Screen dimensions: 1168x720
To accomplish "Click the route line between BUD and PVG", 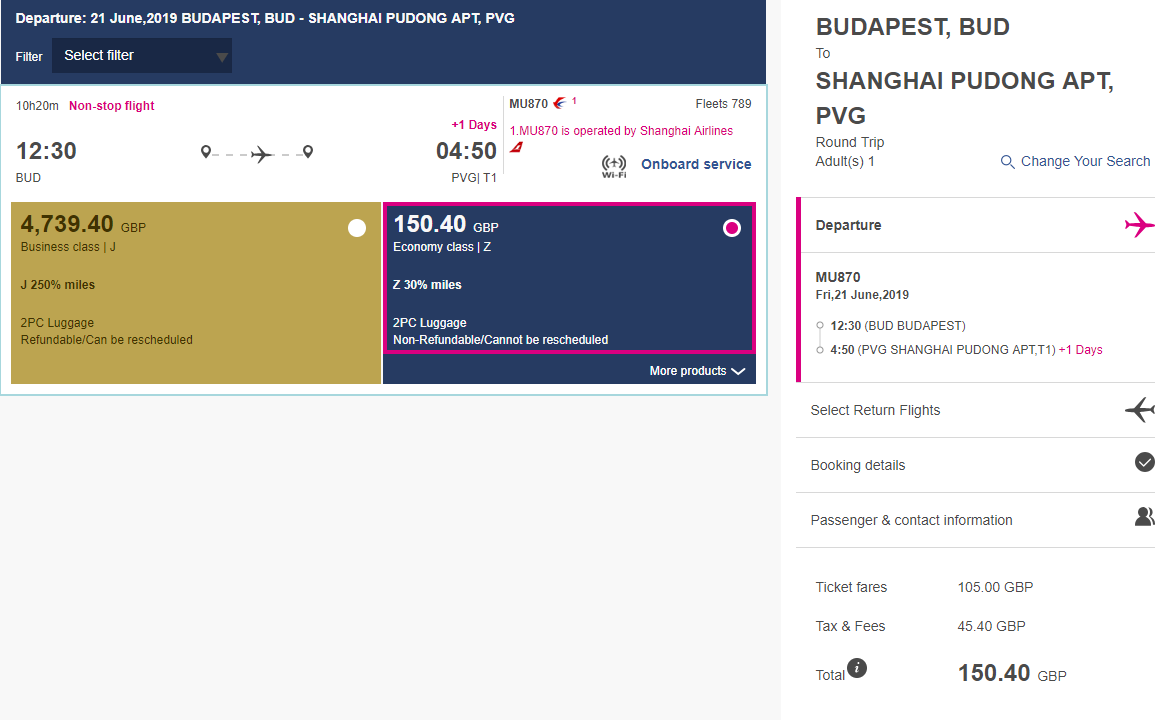I will tap(258, 153).
